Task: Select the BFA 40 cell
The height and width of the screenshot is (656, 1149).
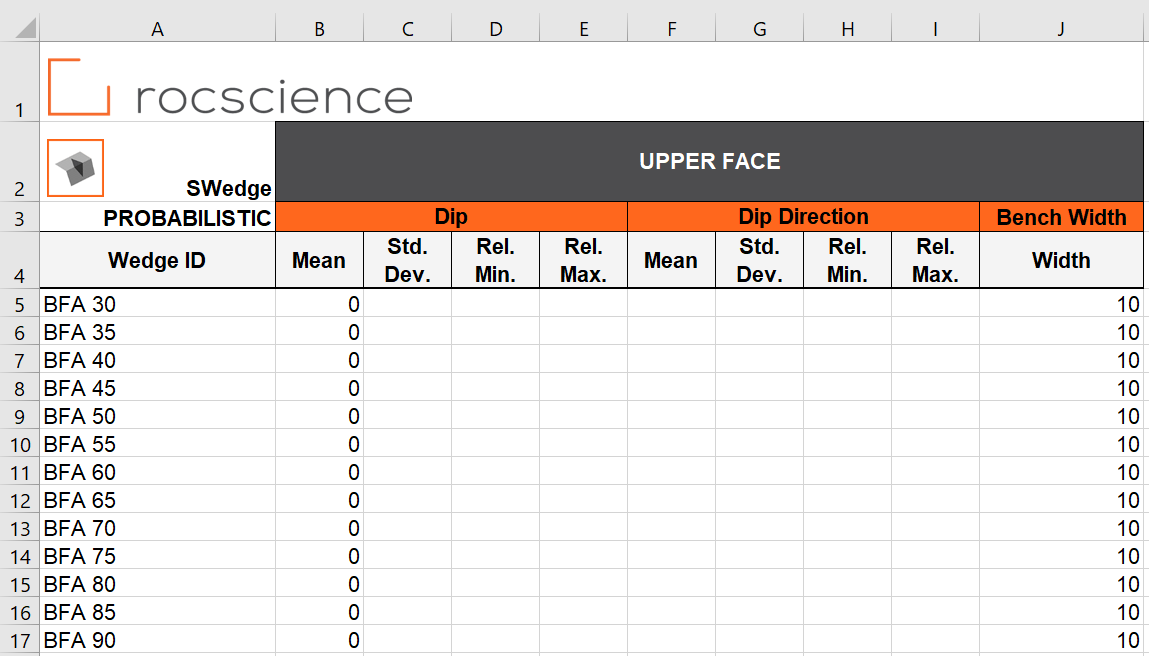Action: (158, 359)
